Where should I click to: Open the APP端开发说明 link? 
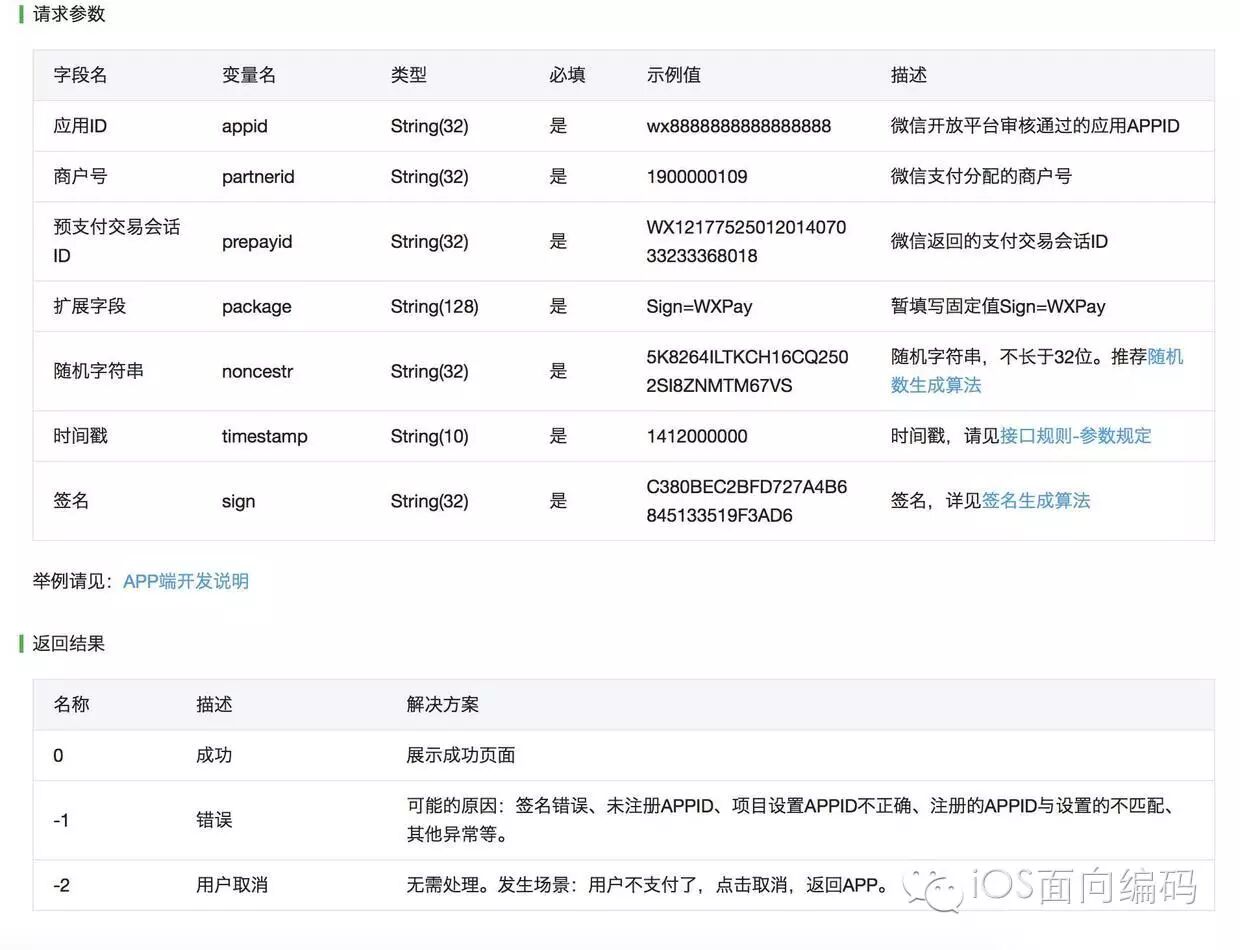pyautogui.click(x=186, y=581)
